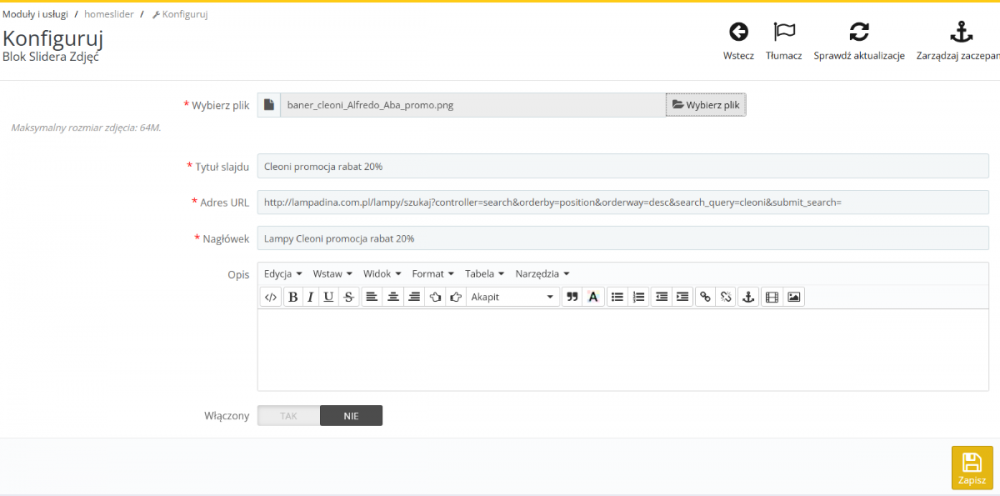Toggle strikethrough formatting
The height and width of the screenshot is (496, 1000).
[348, 297]
